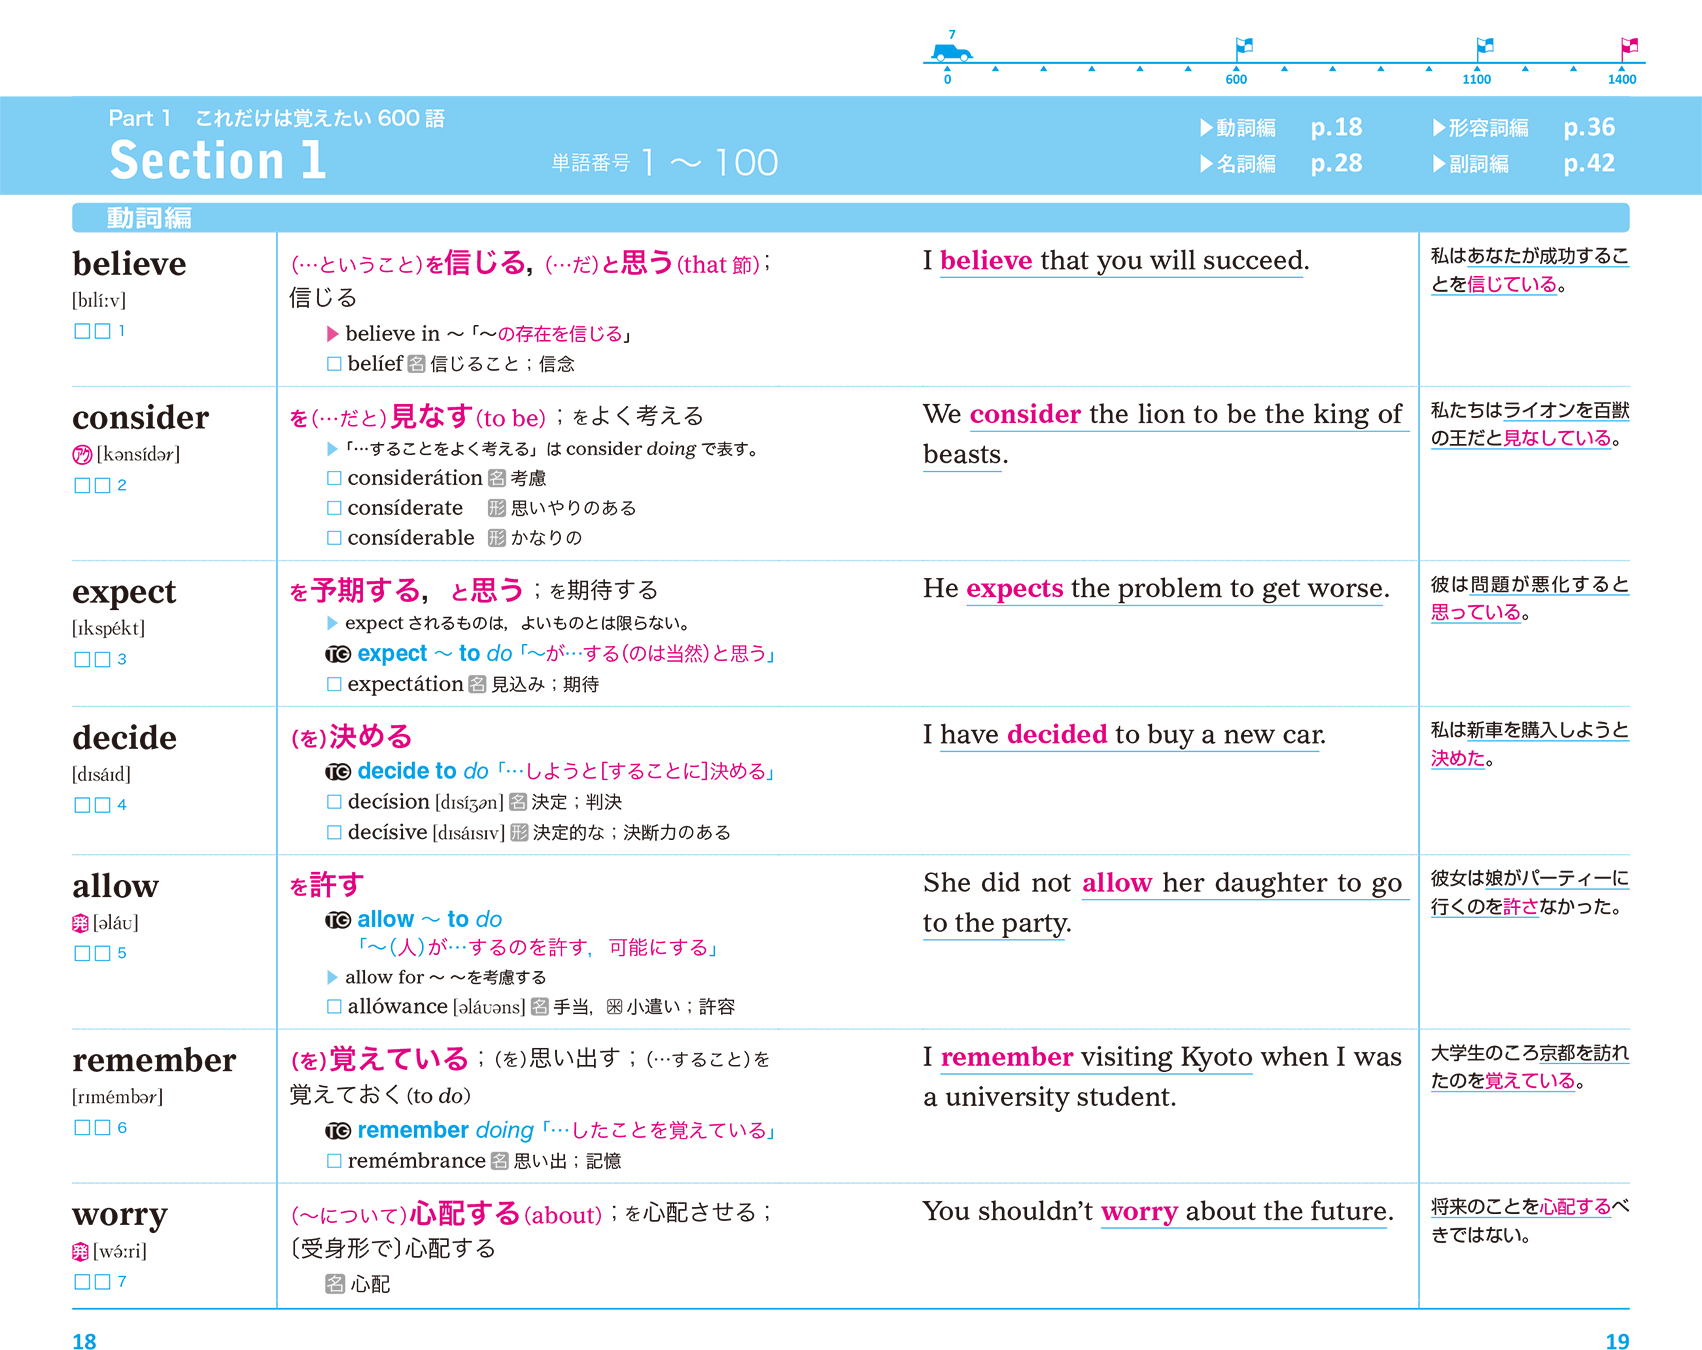Click page number 18 at the bottom
1702x1350 pixels.
[84, 1342]
